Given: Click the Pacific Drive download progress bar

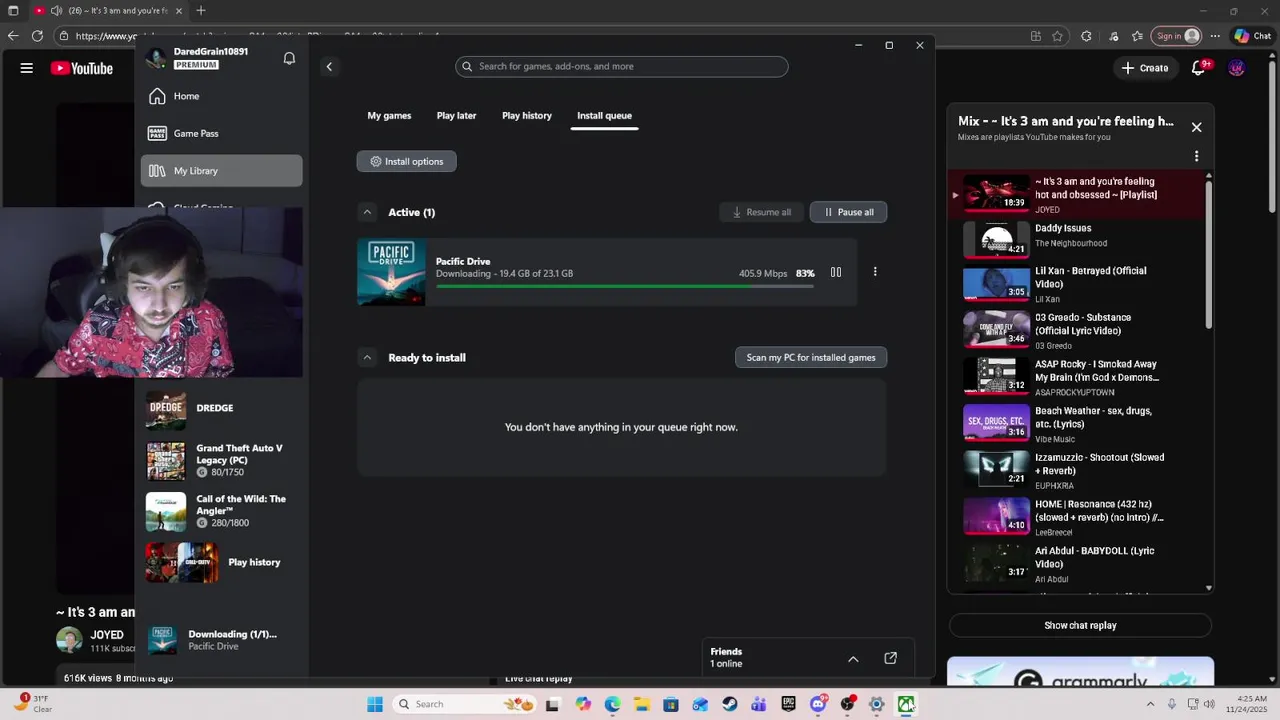Looking at the screenshot, I should [624, 286].
